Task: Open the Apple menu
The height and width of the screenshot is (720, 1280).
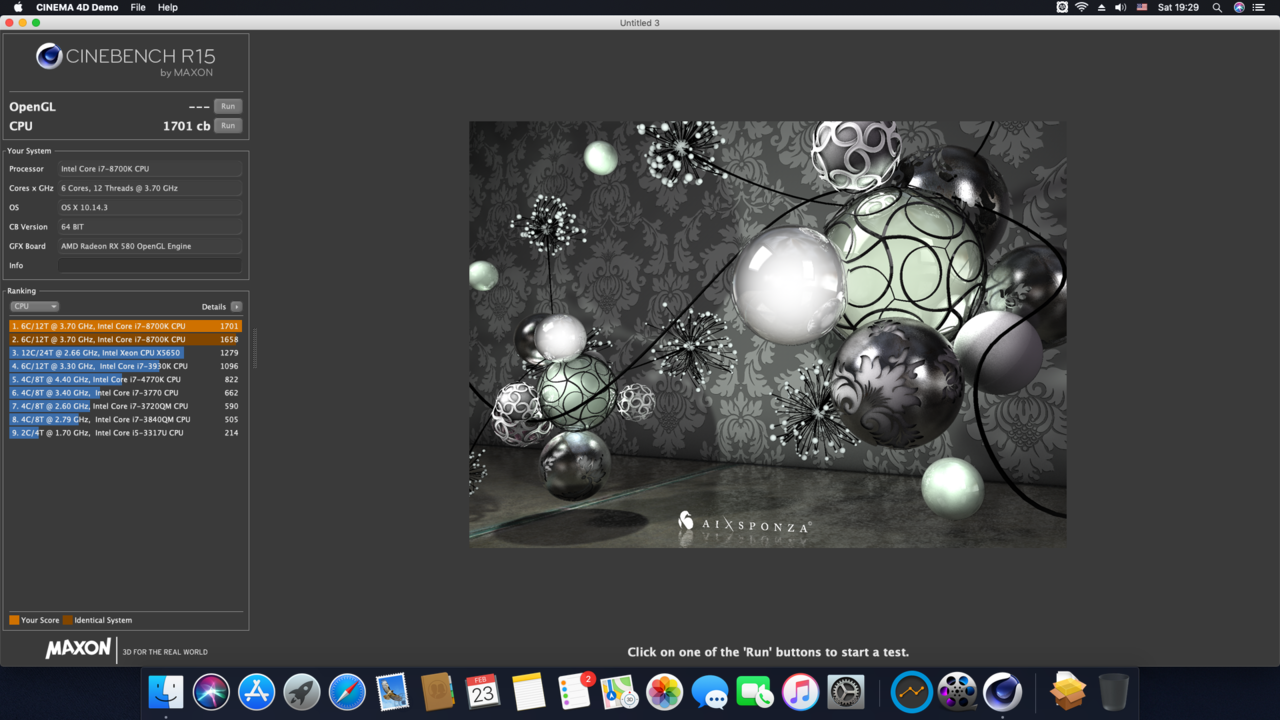Action: pyautogui.click(x=17, y=7)
